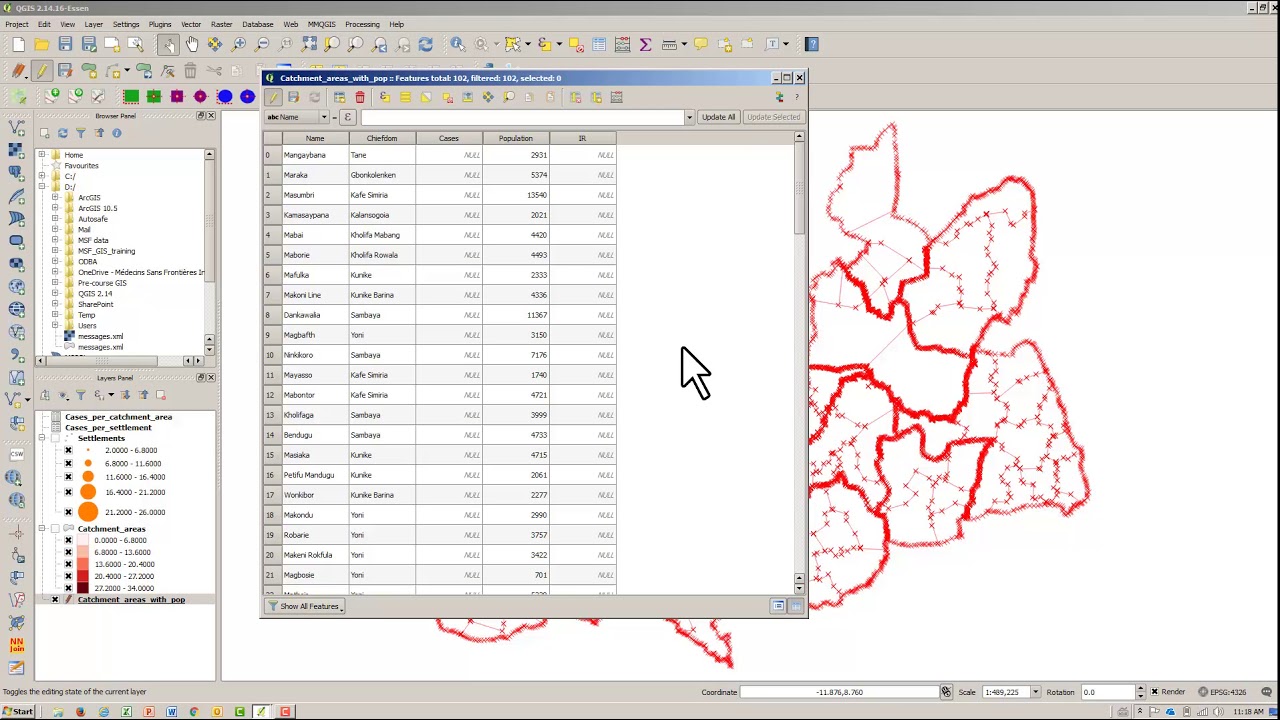Refresh the map canvas

(x=426, y=44)
